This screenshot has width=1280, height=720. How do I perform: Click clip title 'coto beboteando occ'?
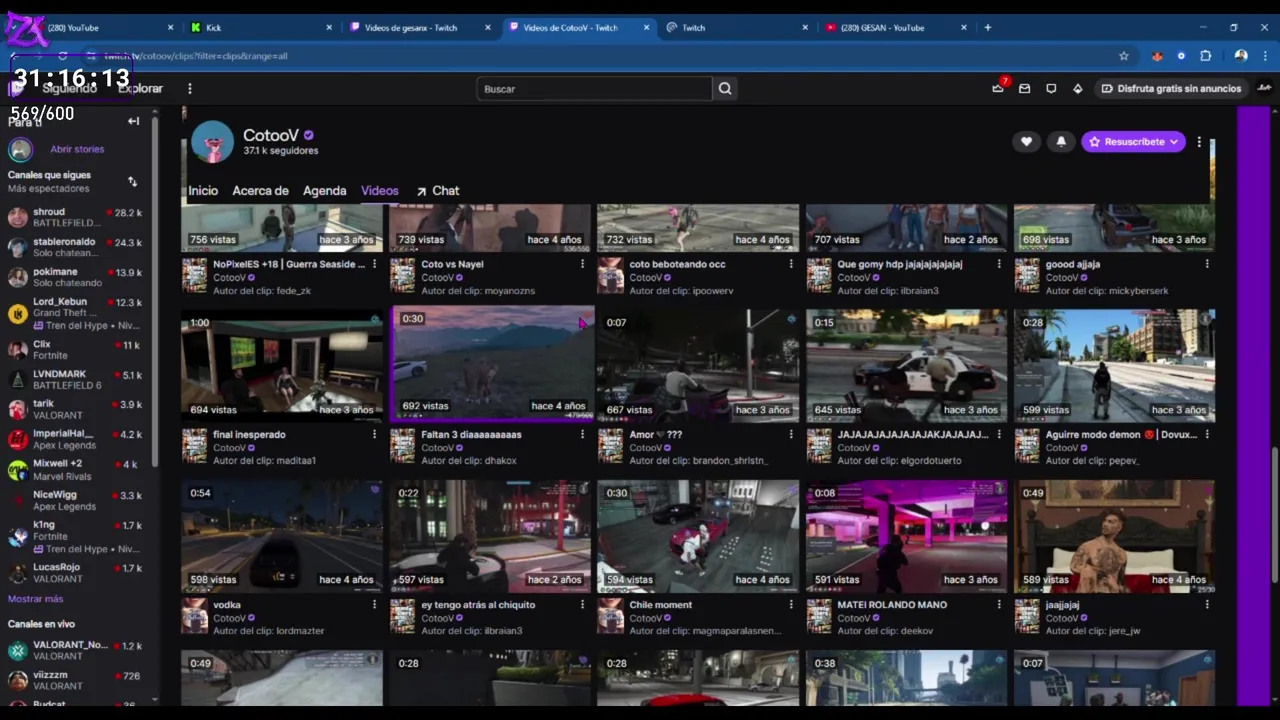(677, 264)
